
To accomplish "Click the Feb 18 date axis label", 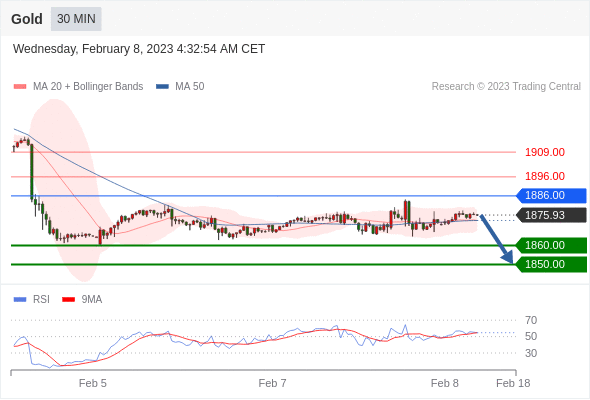I will click(513, 383).
